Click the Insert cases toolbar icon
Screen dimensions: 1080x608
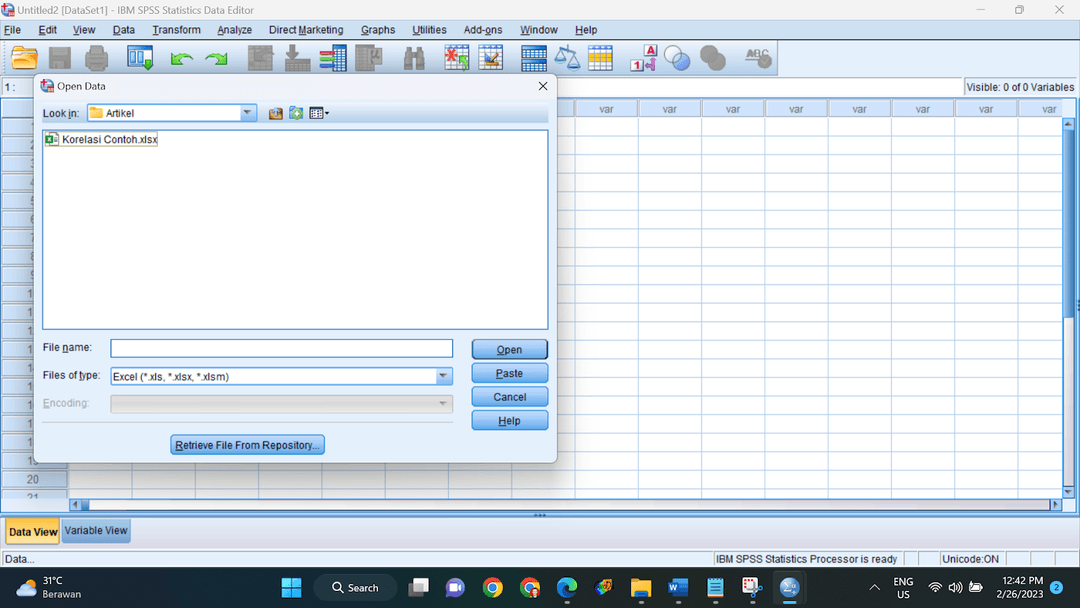456,59
